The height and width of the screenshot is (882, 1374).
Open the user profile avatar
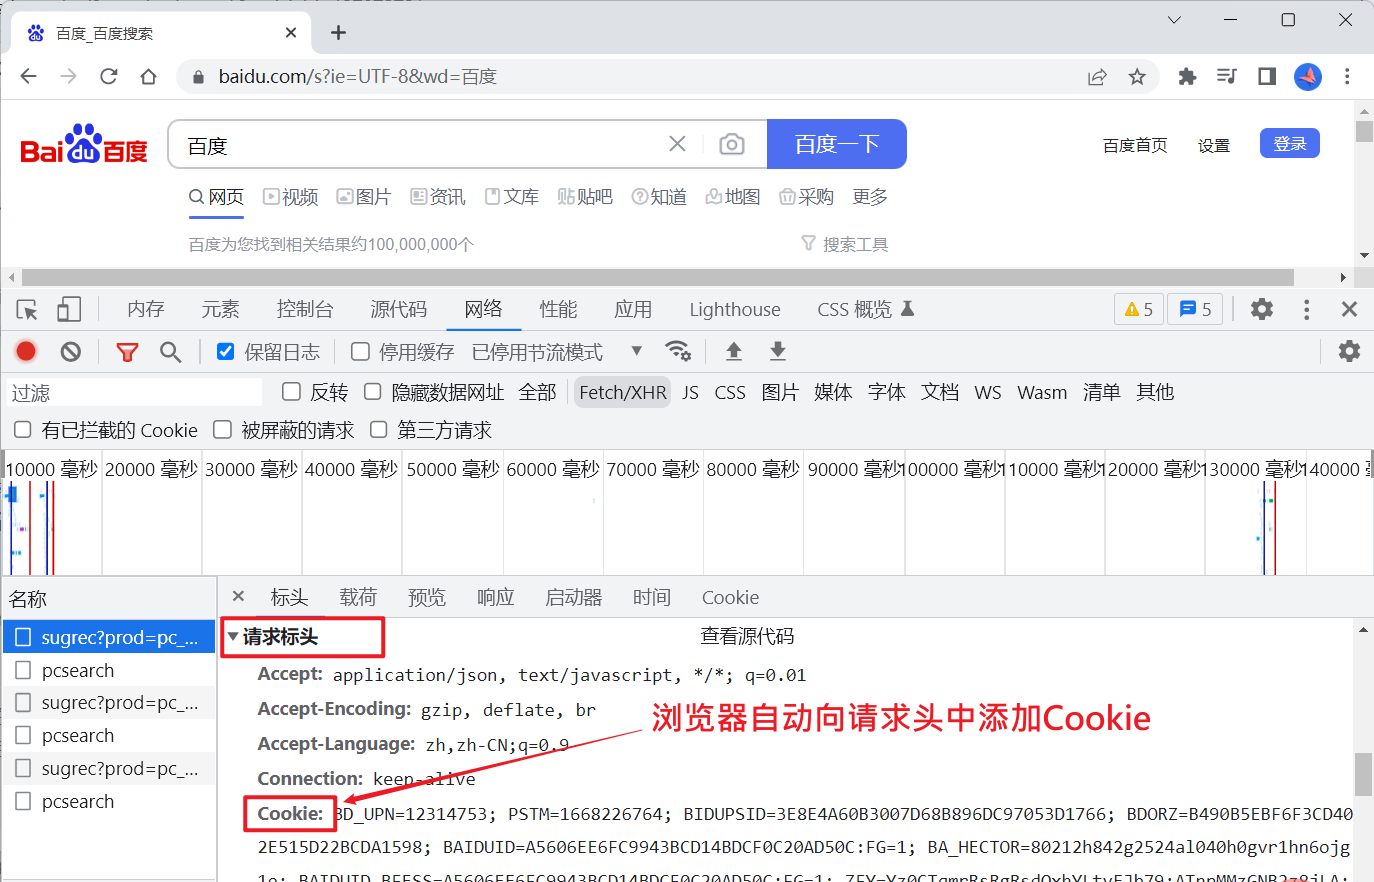1308,76
